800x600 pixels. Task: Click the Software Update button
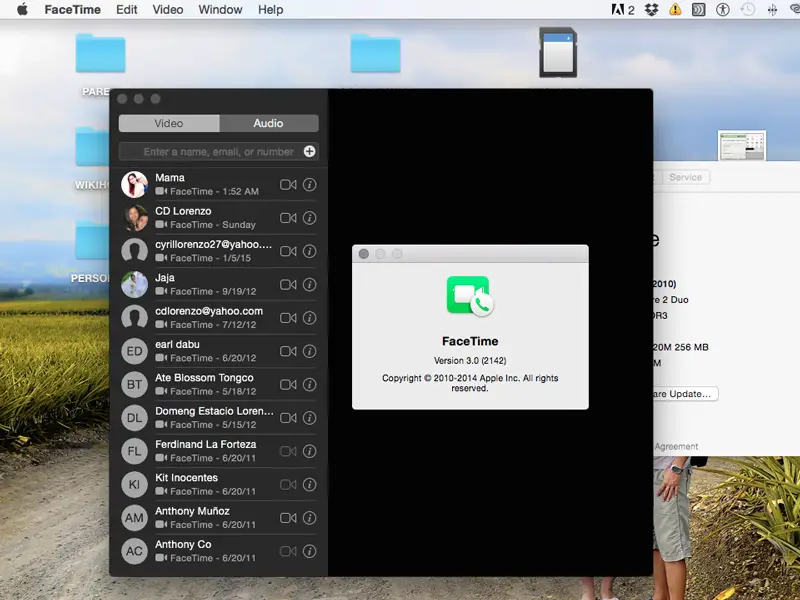tap(684, 394)
